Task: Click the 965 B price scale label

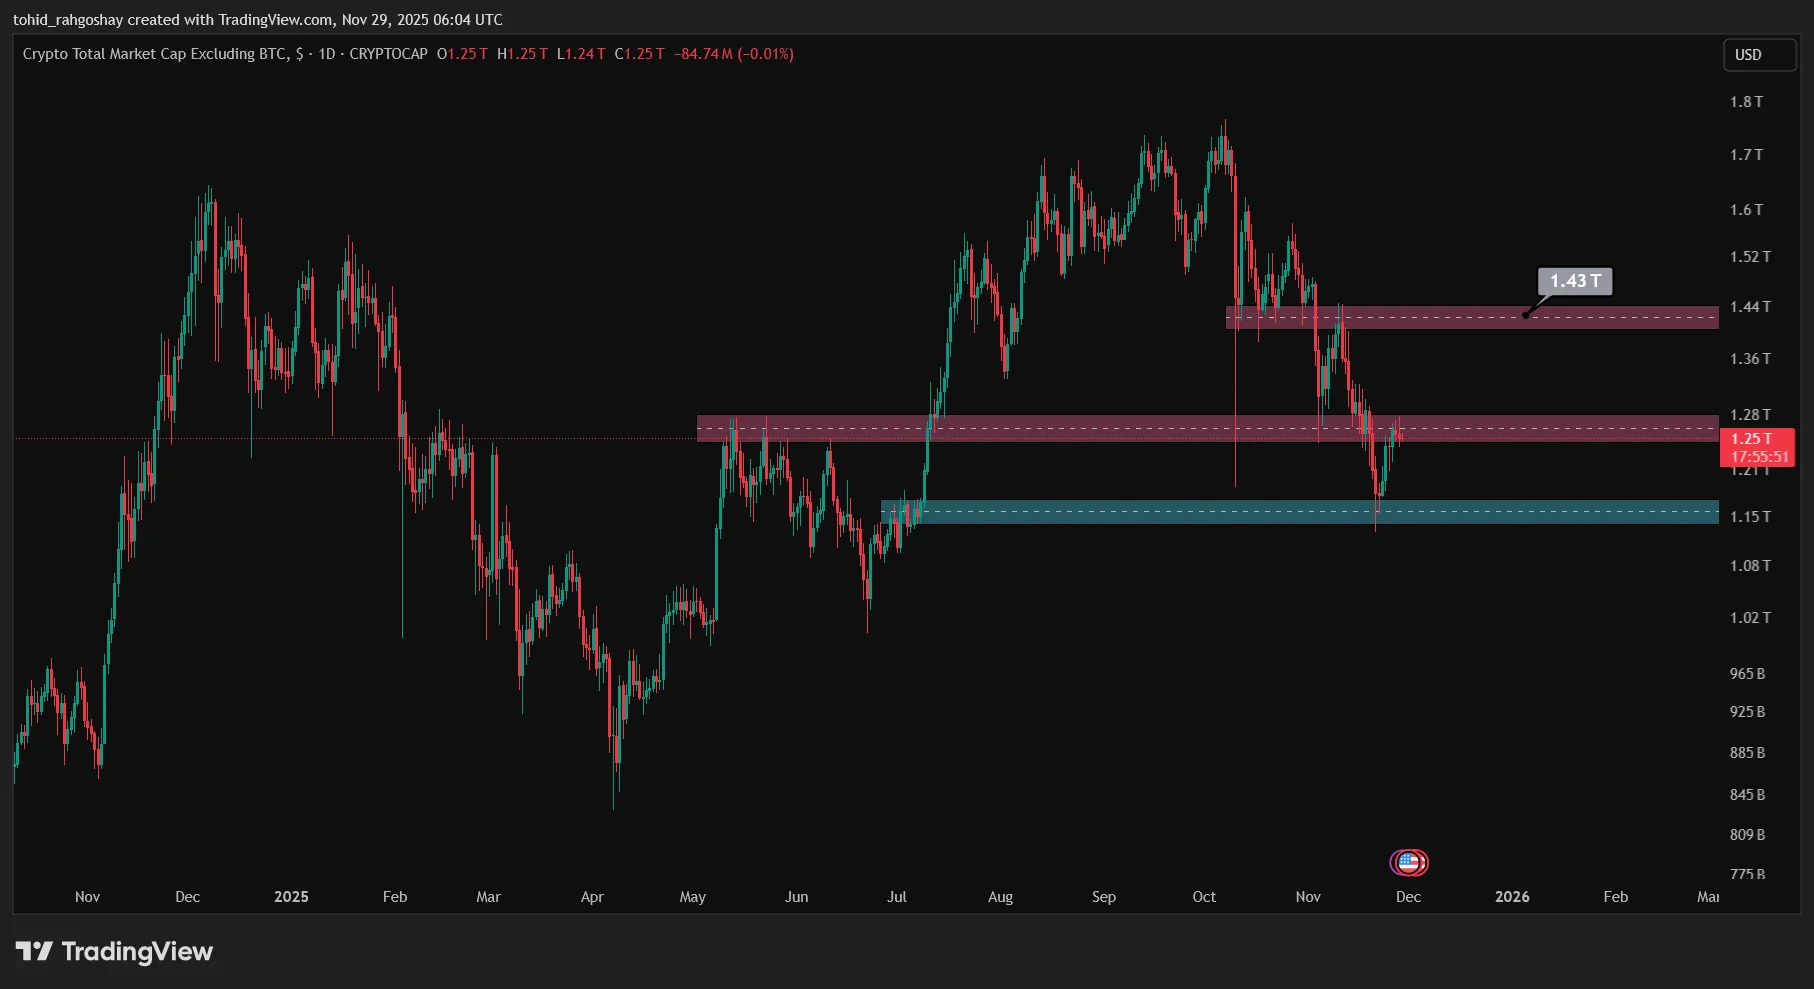Action: click(x=1747, y=674)
